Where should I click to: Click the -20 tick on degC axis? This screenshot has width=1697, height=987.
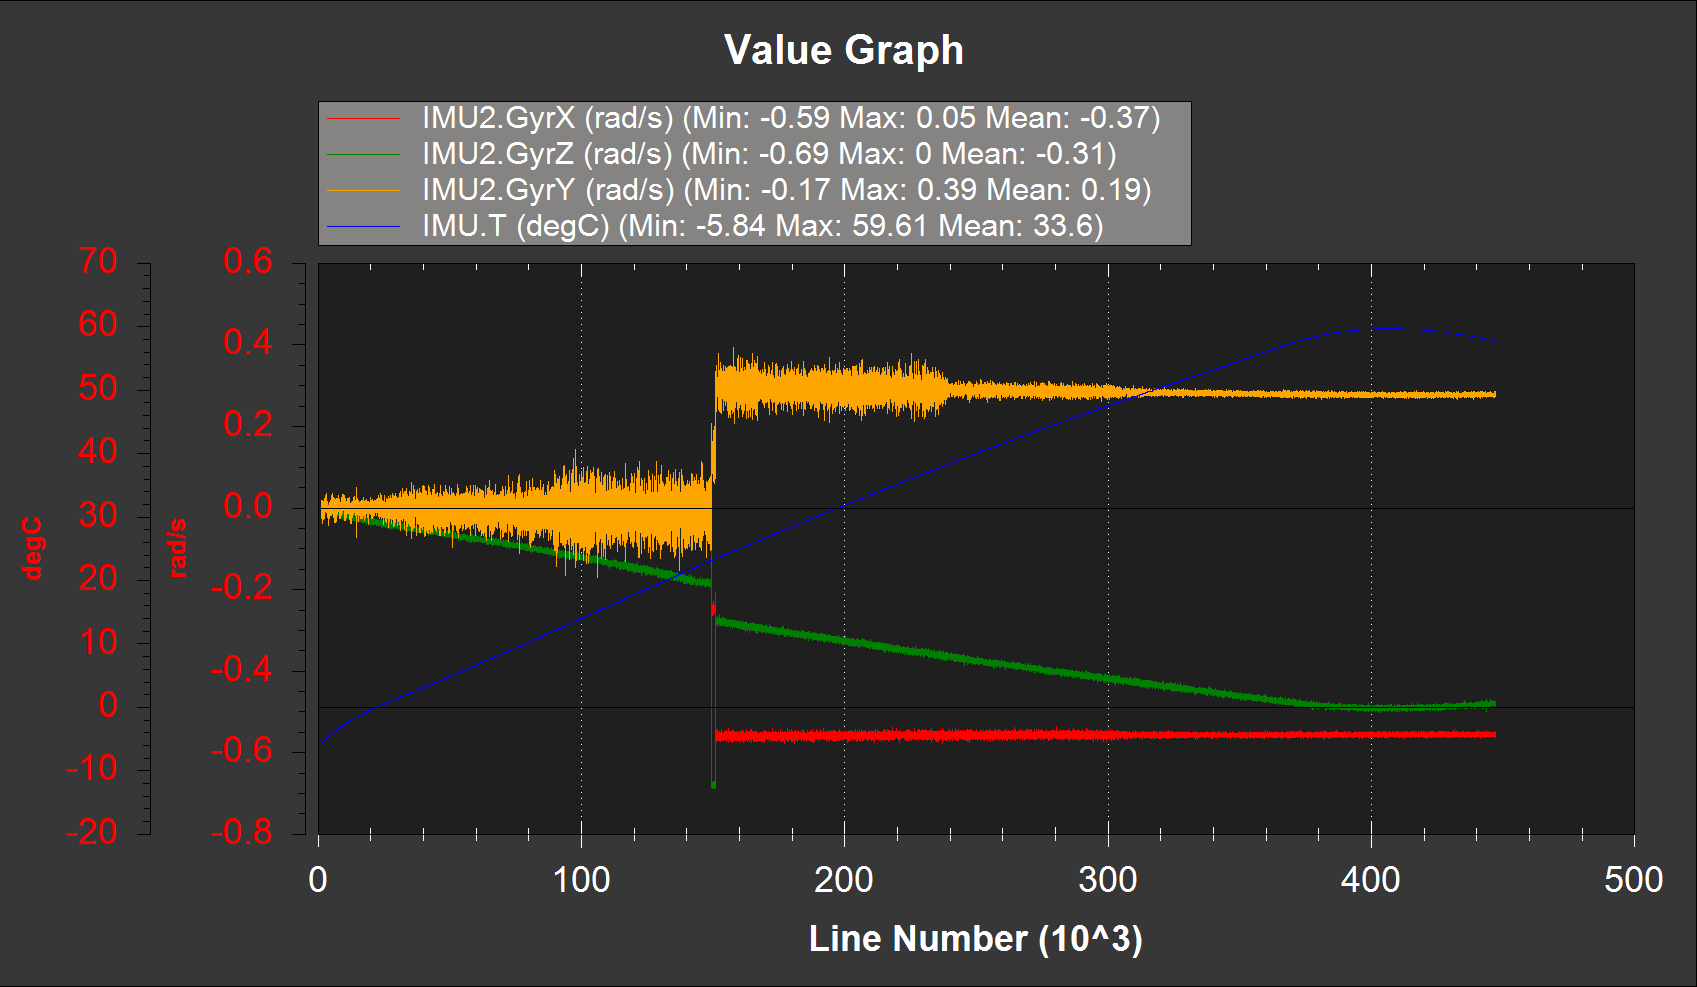[92, 832]
